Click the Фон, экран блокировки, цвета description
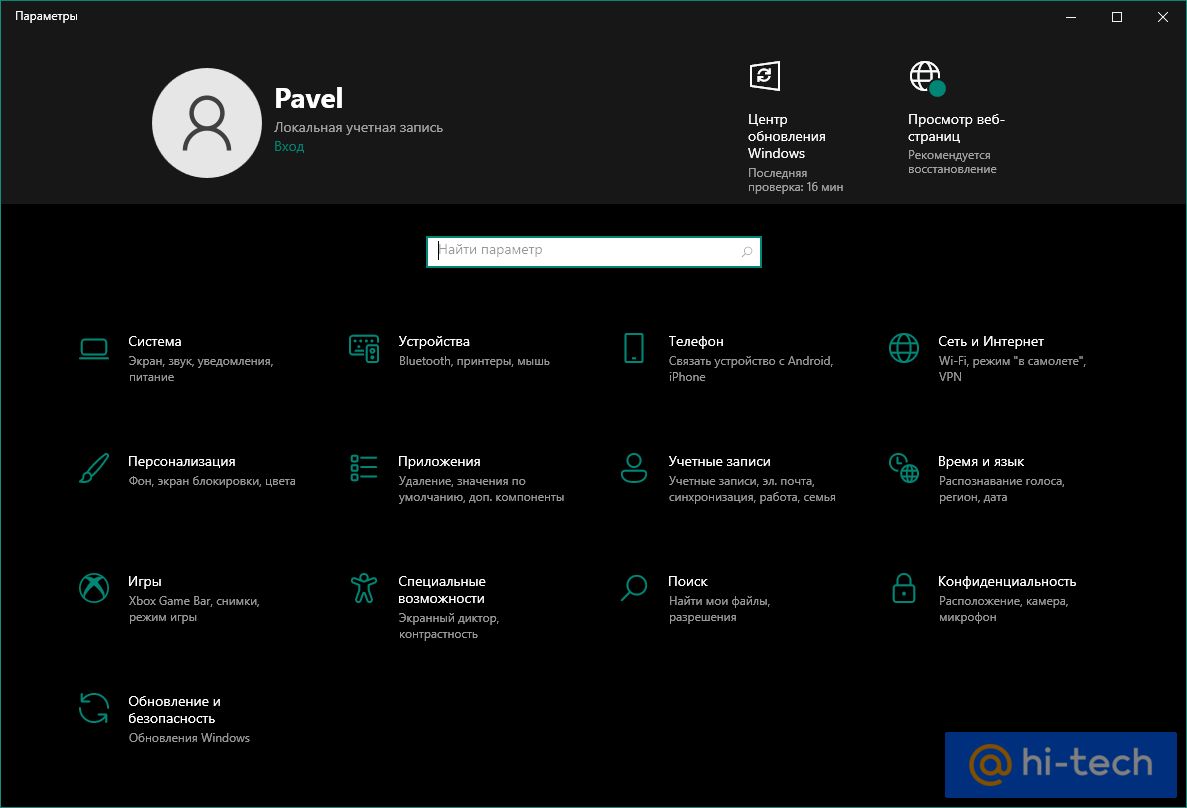1187x808 pixels. pyautogui.click(x=212, y=482)
